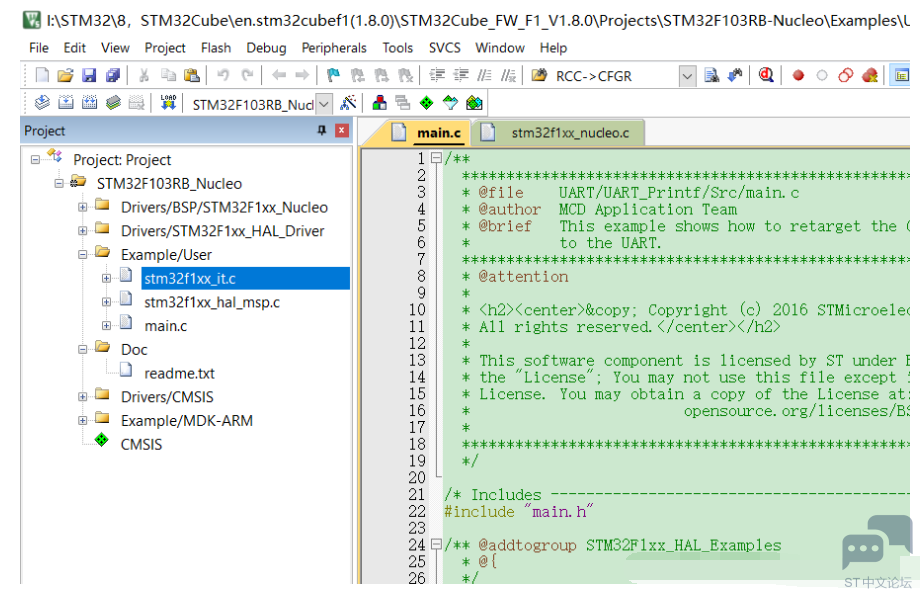Click the Paste clipboard icon
The width and height of the screenshot is (921, 598).
coord(191,75)
